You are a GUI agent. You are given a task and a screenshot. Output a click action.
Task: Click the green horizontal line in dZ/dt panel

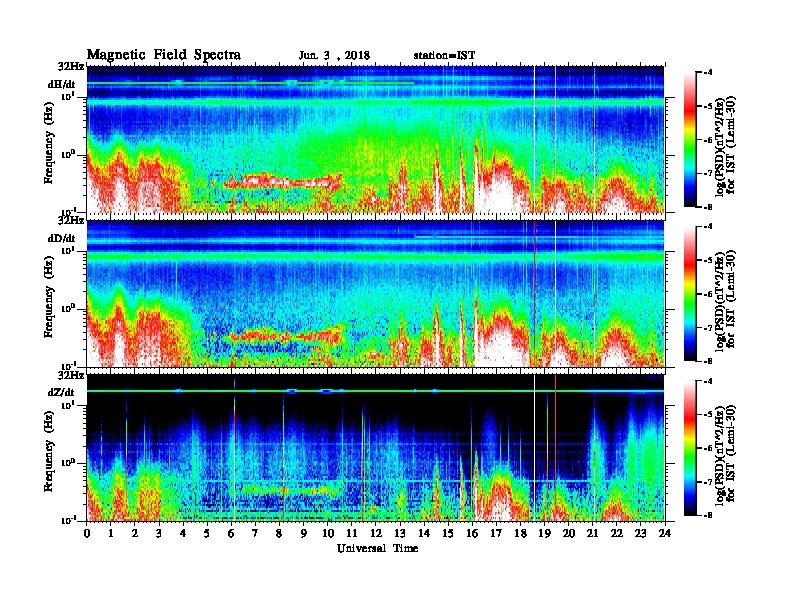[x=376, y=391]
